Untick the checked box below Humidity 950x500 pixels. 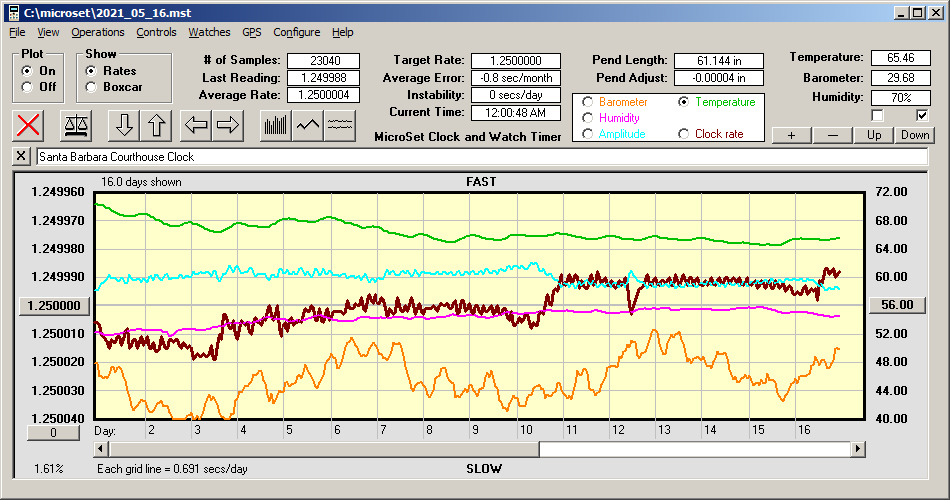[922, 115]
